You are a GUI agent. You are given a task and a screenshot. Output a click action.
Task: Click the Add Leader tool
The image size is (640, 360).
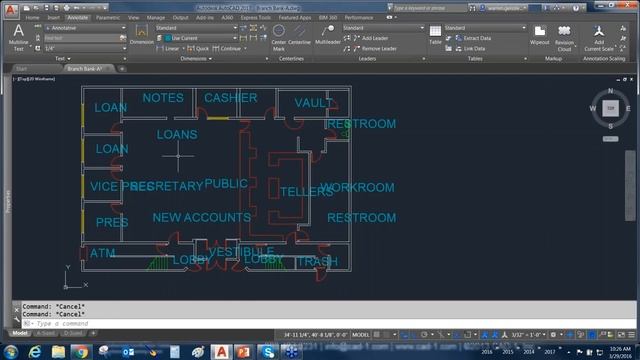(371, 38)
